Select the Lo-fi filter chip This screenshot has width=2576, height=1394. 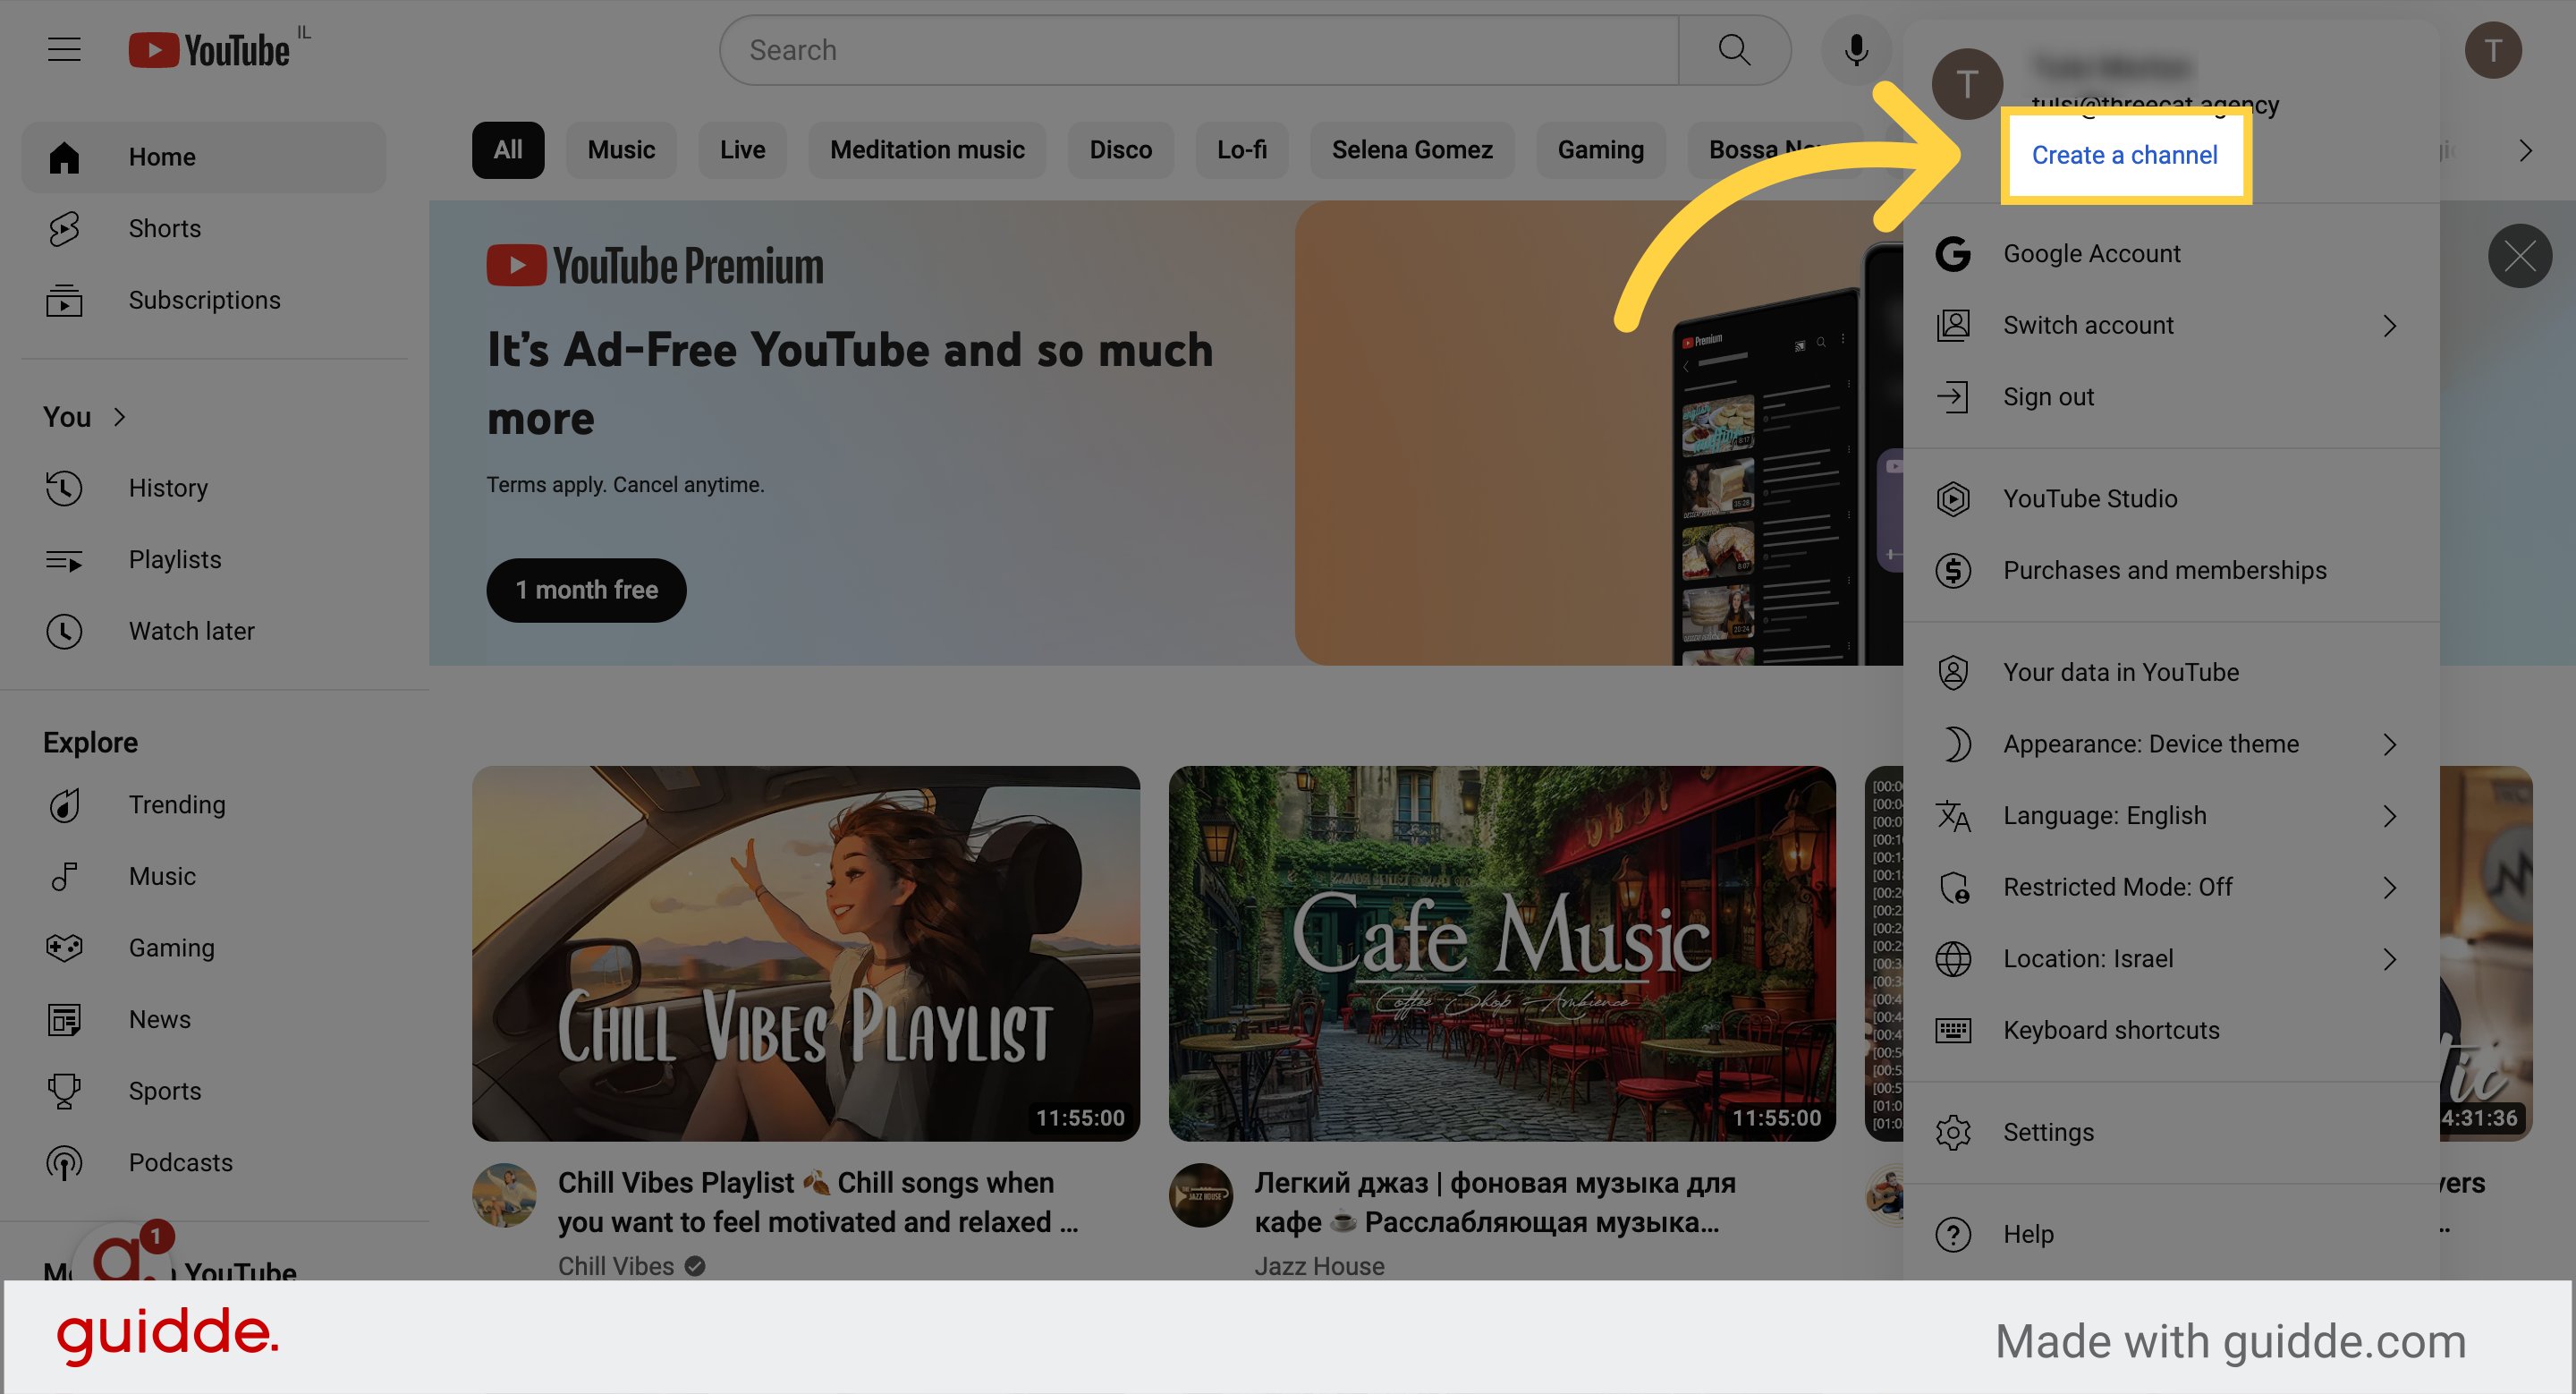(1241, 150)
